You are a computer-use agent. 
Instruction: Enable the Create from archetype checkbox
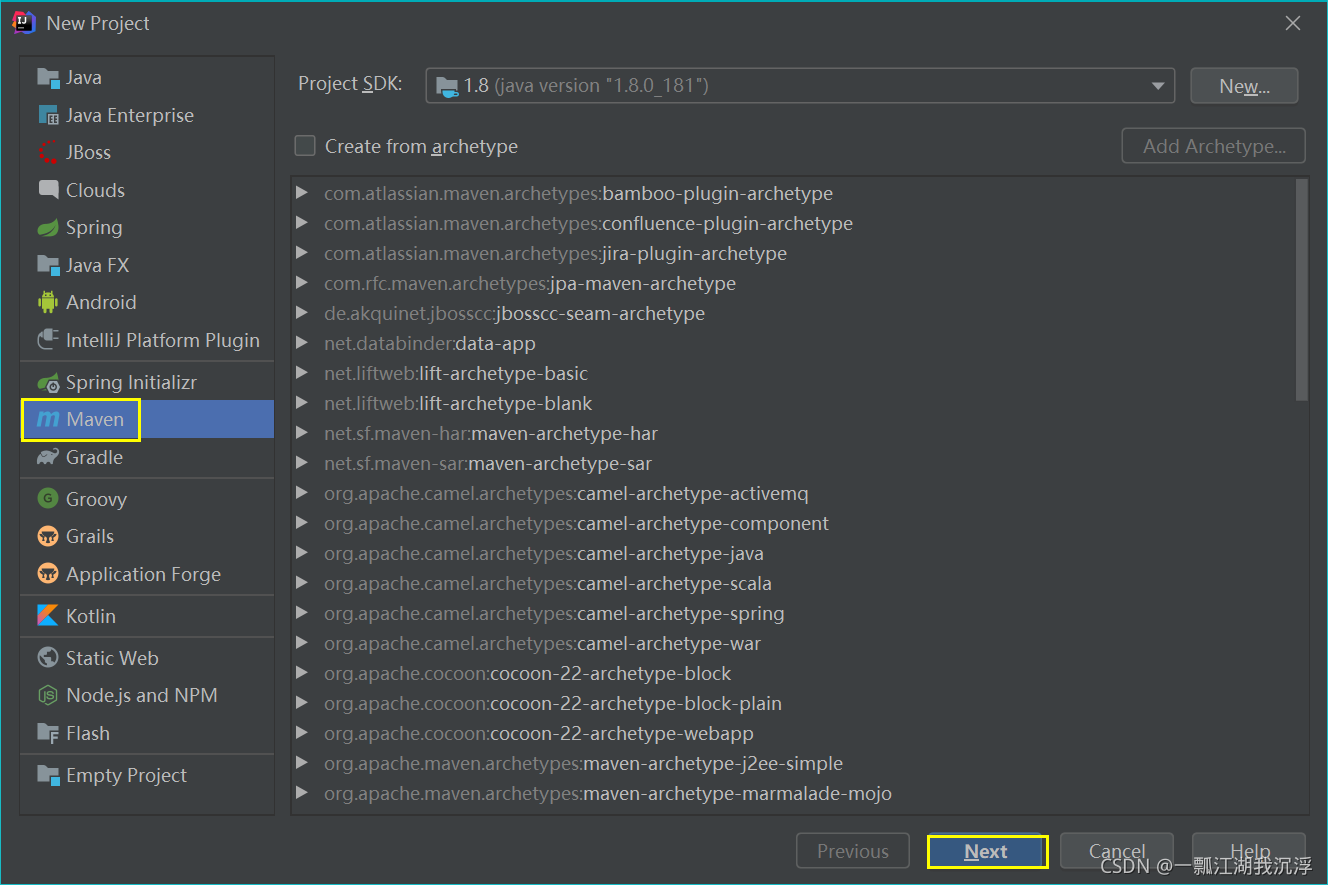(x=305, y=146)
